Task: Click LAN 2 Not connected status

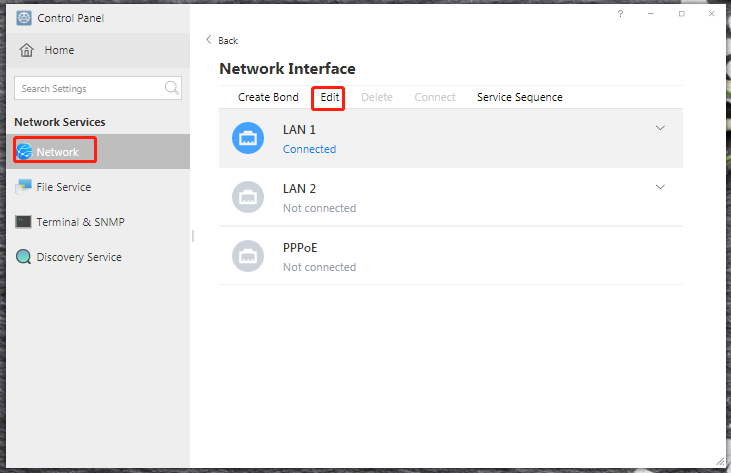Action: pyautogui.click(x=319, y=208)
